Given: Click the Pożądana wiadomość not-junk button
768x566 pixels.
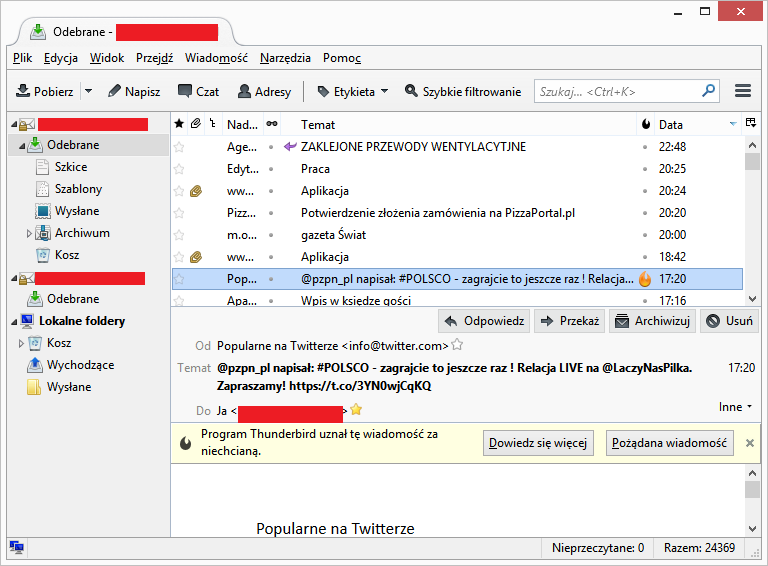Looking at the screenshot, I should [x=669, y=443].
